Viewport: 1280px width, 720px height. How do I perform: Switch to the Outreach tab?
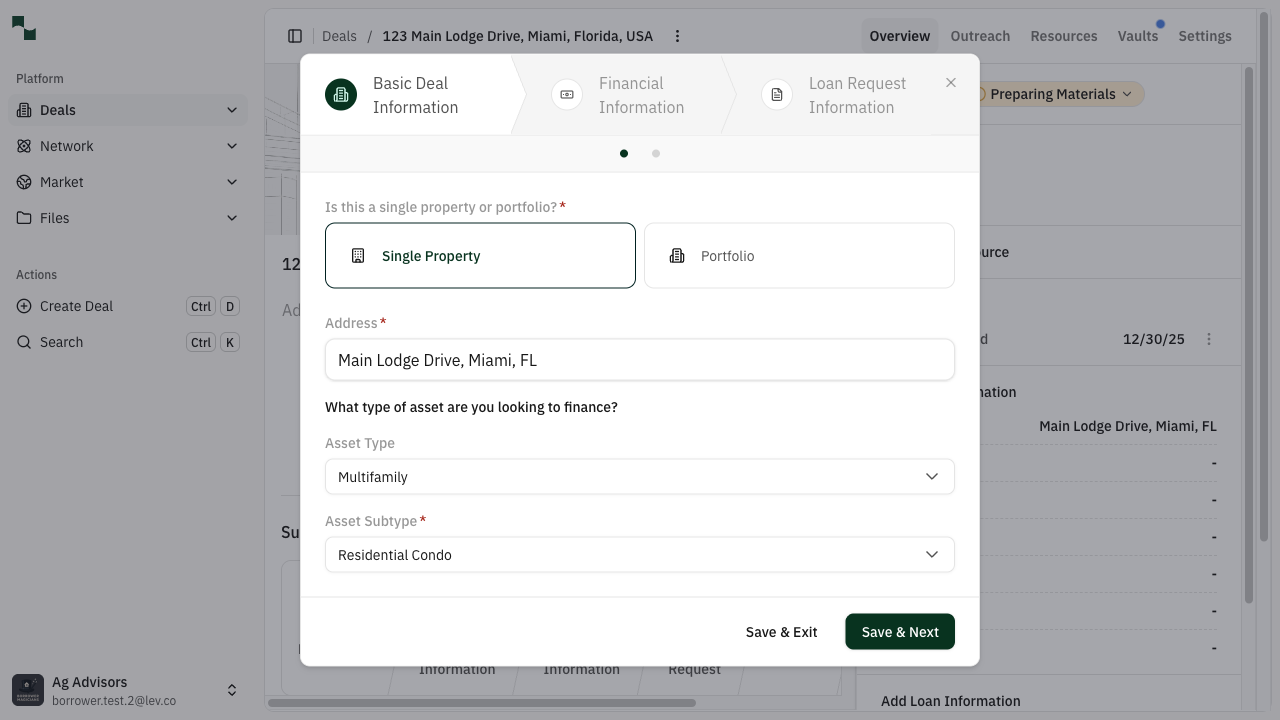pyautogui.click(x=979, y=35)
